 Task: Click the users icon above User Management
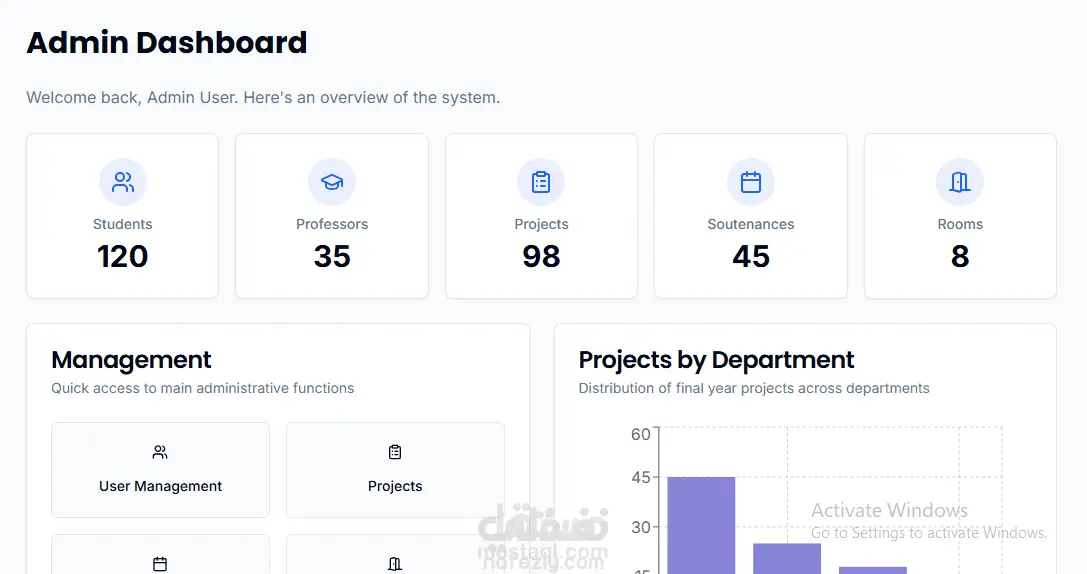[160, 452]
